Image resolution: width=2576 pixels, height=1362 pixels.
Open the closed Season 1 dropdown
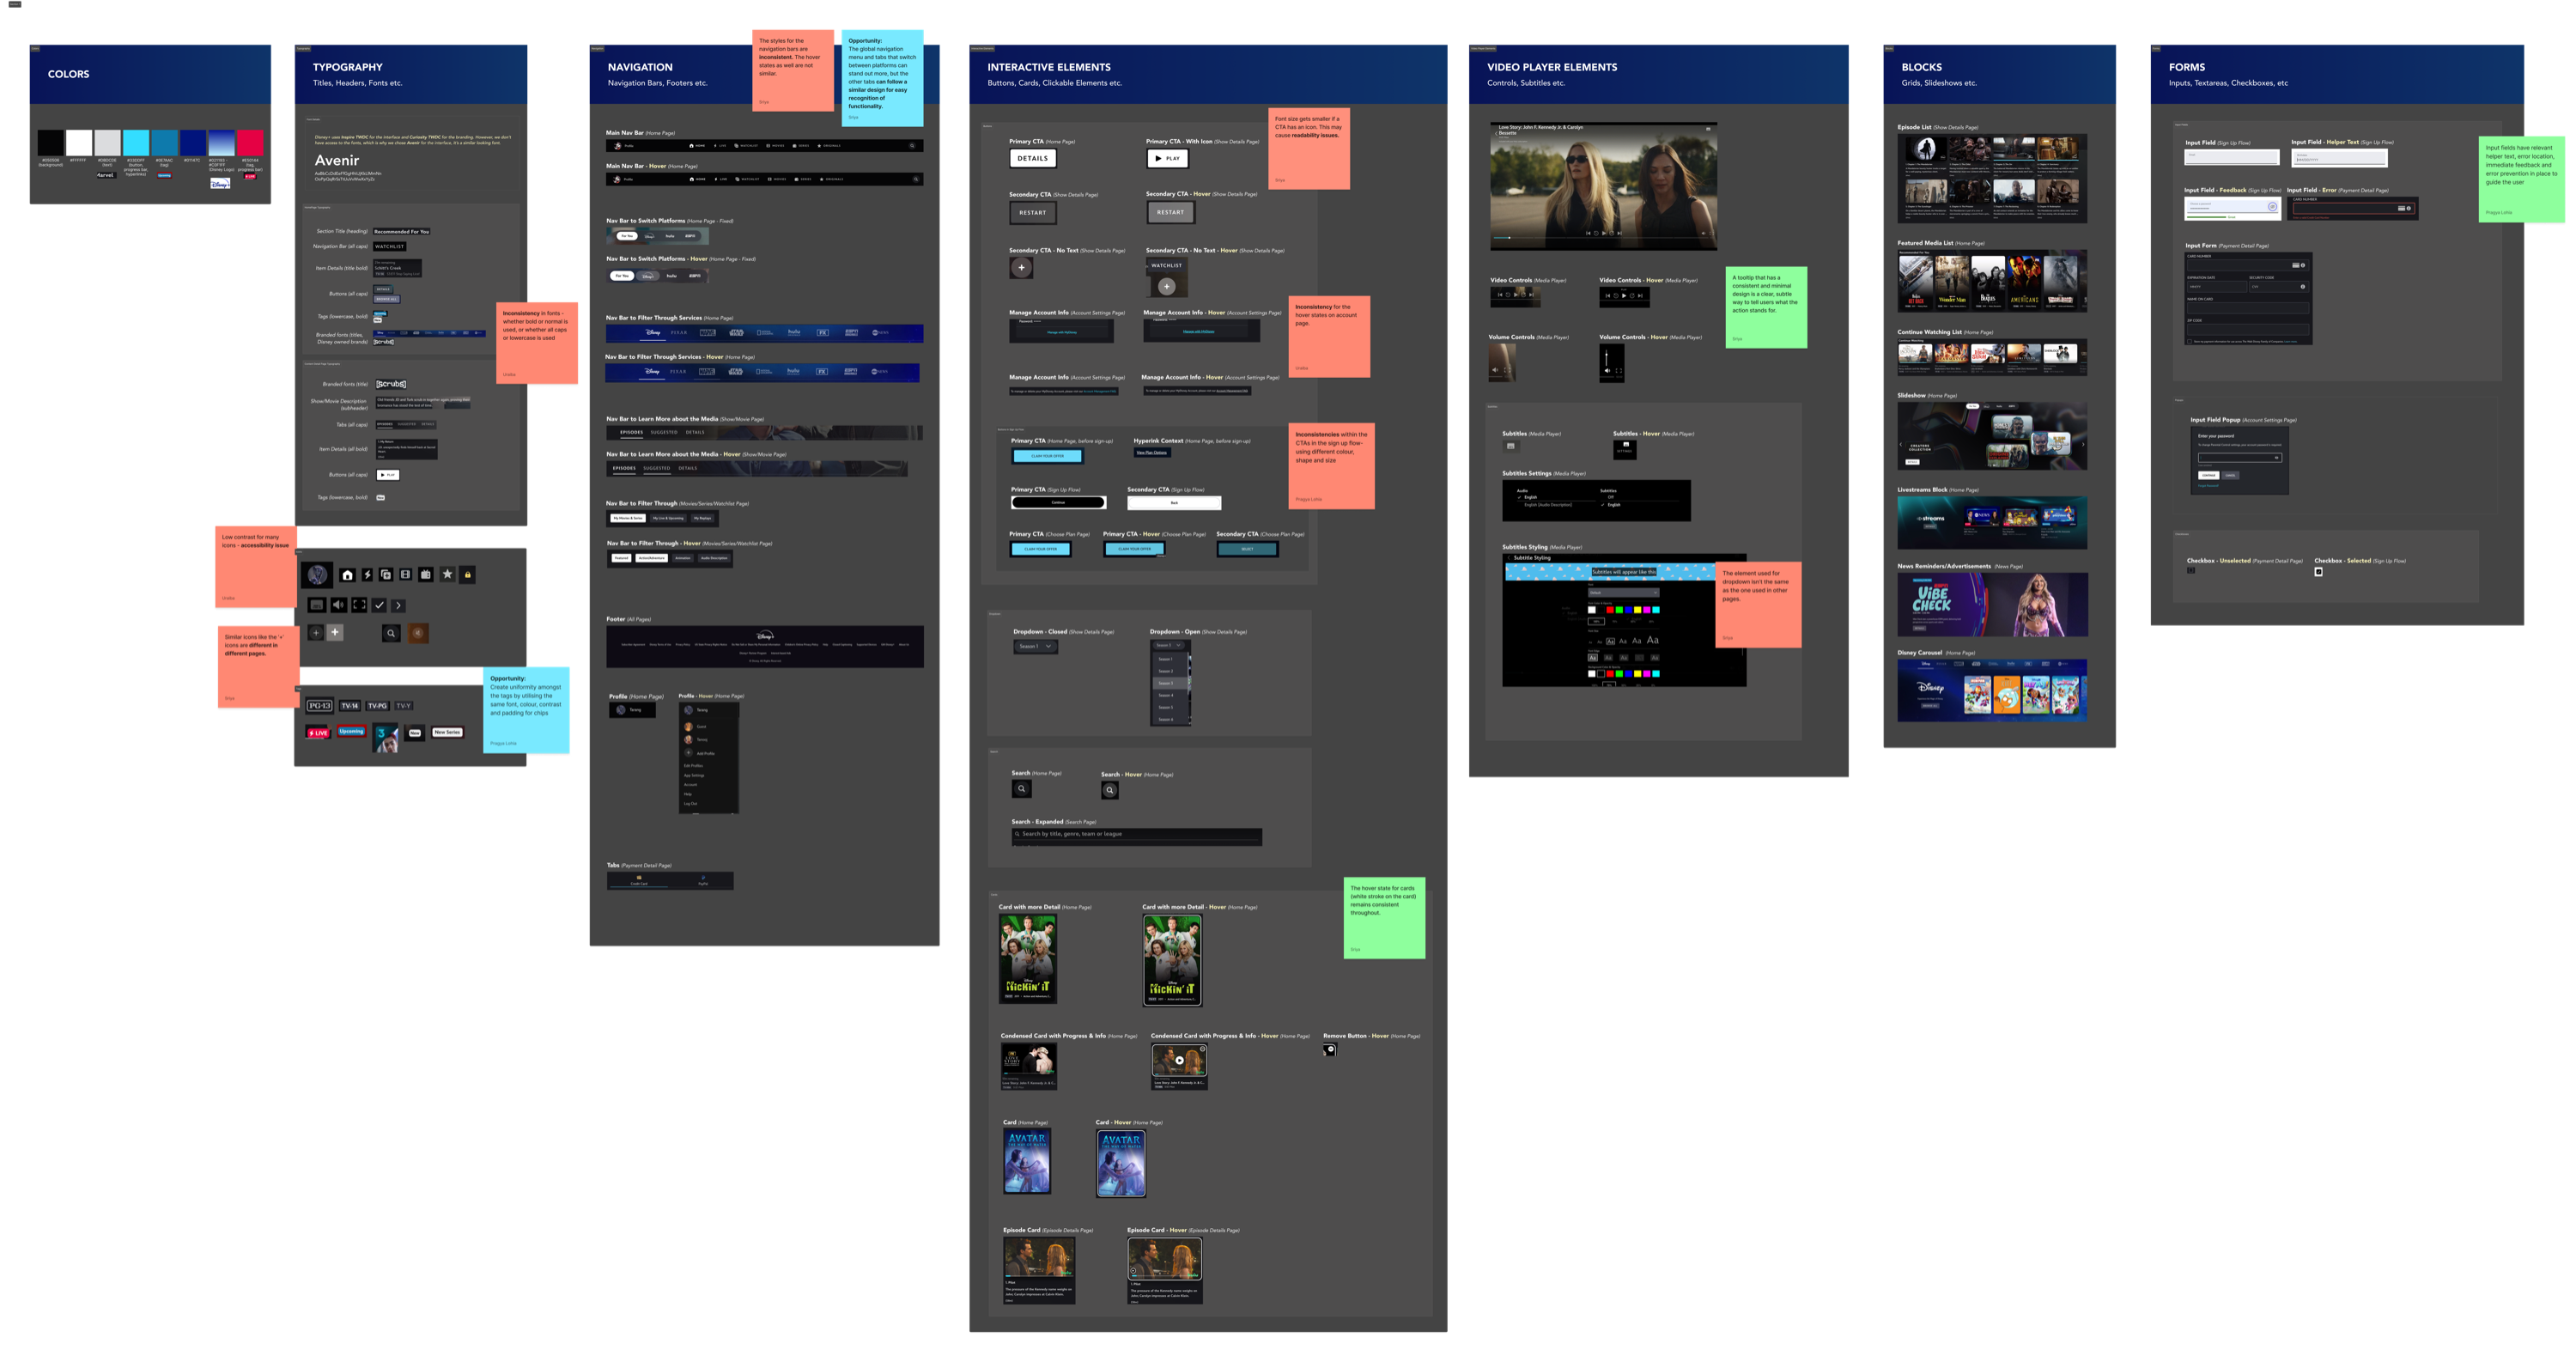[x=1035, y=647]
